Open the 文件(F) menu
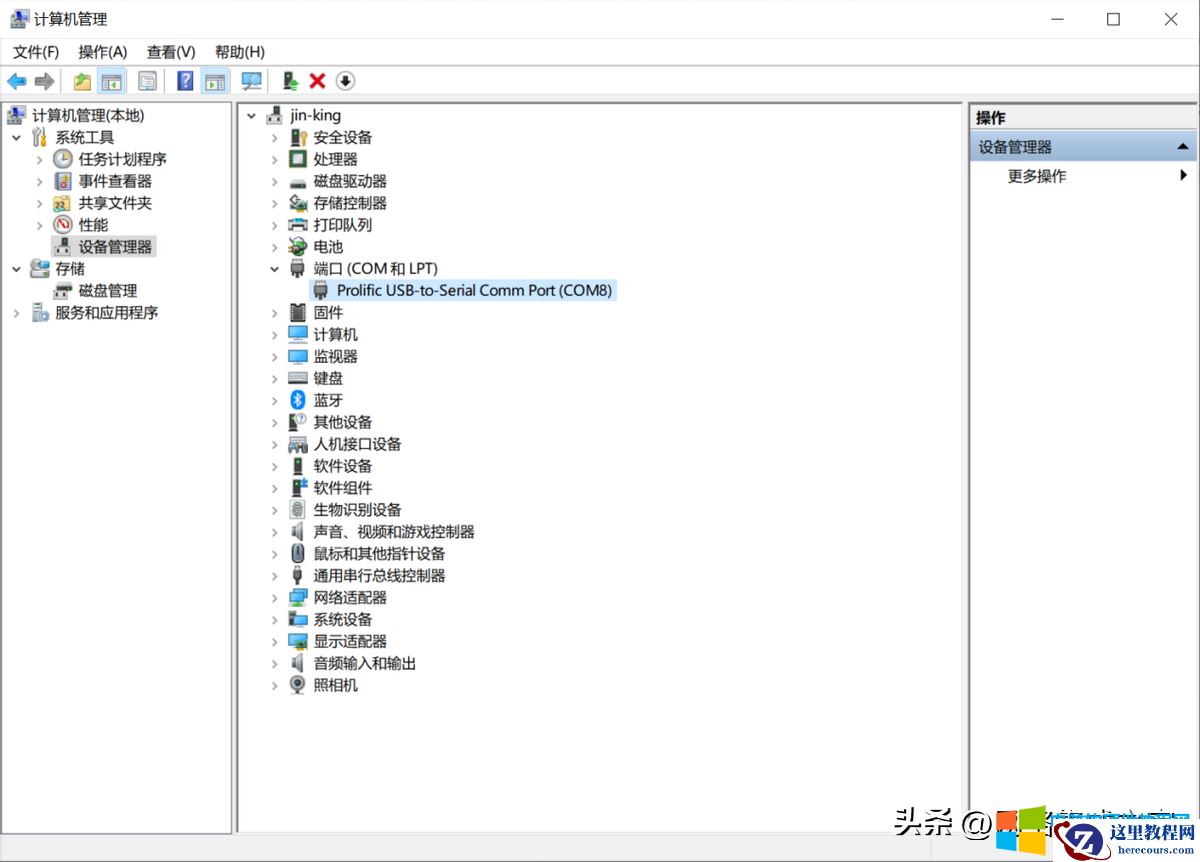Image resolution: width=1200 pixels, height=862 pixels. point(36,52)
